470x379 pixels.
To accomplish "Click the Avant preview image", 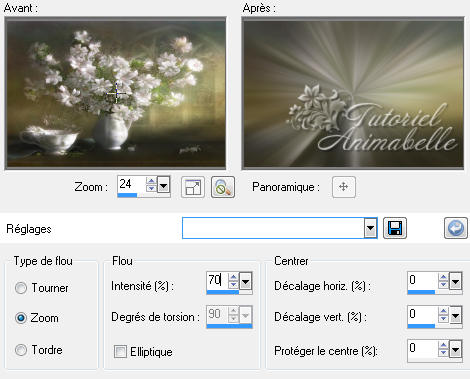I will point(115,93).
